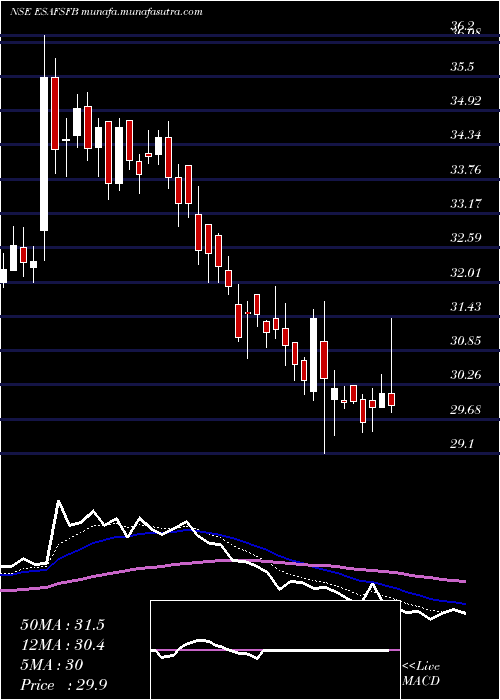The height and width of the screenshot is (700, 500).
Task: Select the 34.92 price axis label
Action: point(466,101)
